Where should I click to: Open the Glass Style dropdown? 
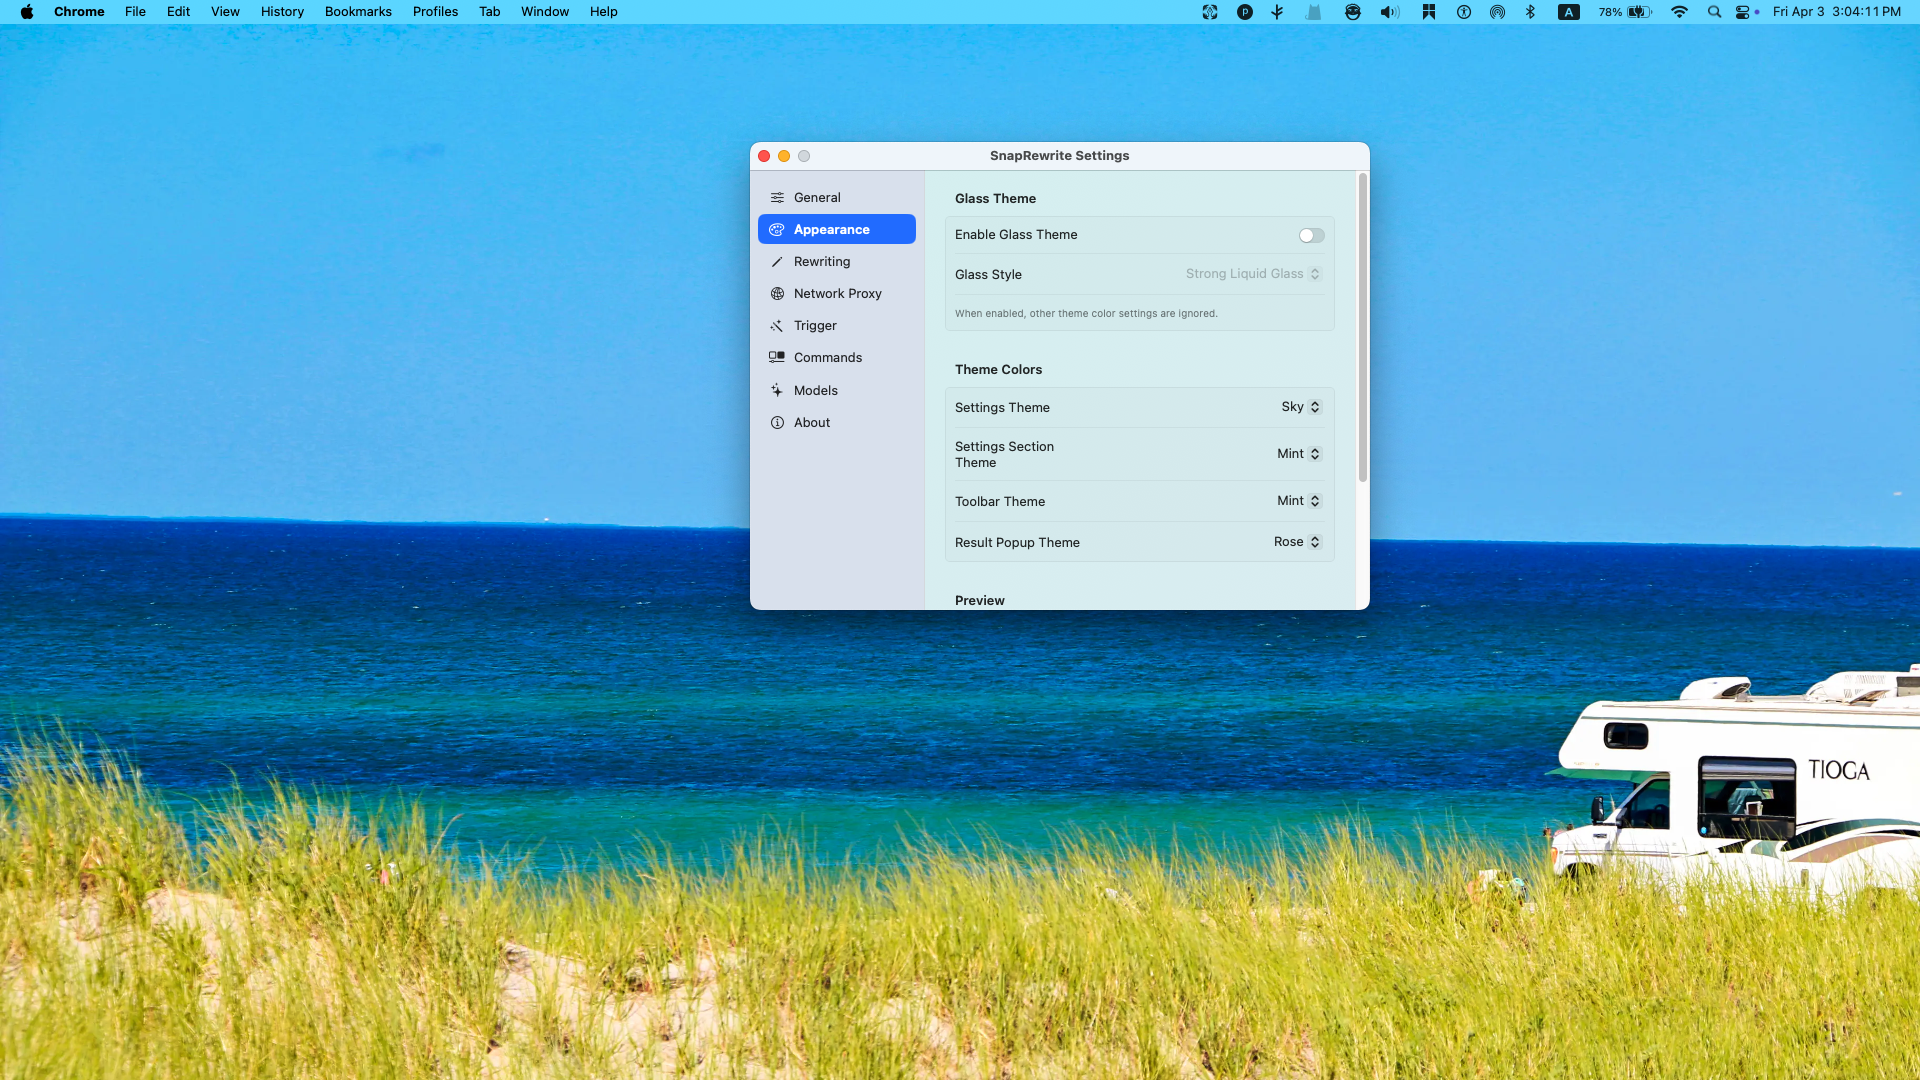click(1253, 274)
